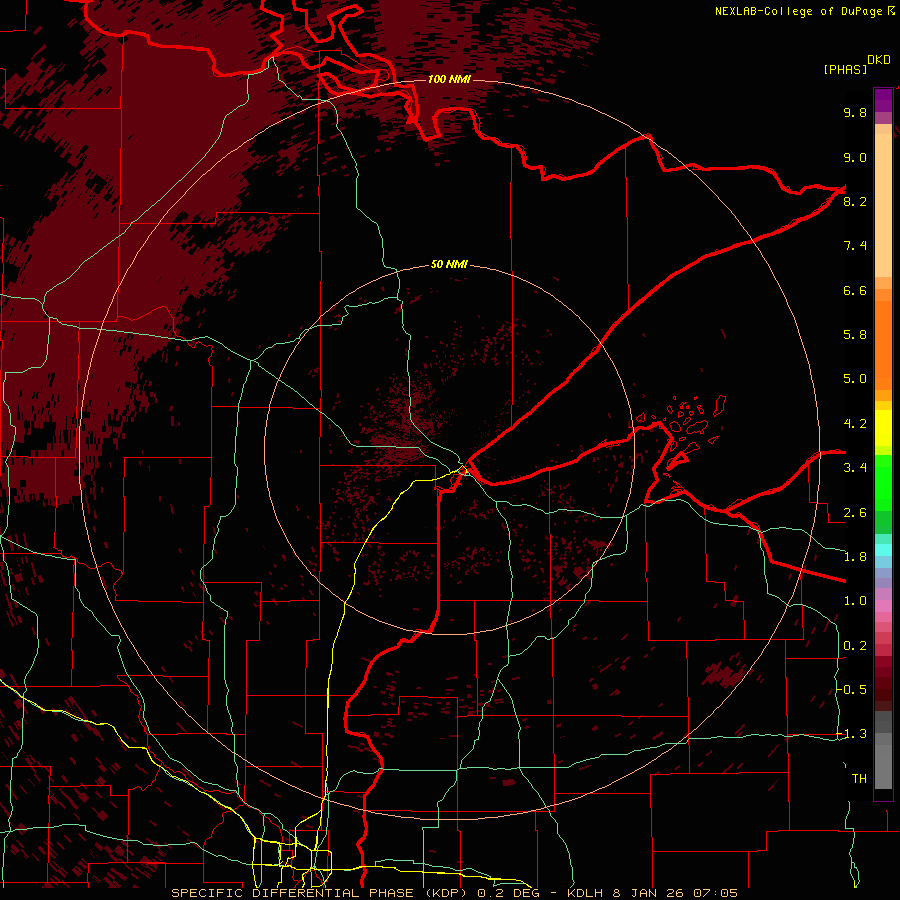Click the 2.6 scale value

tap(855, 513)
